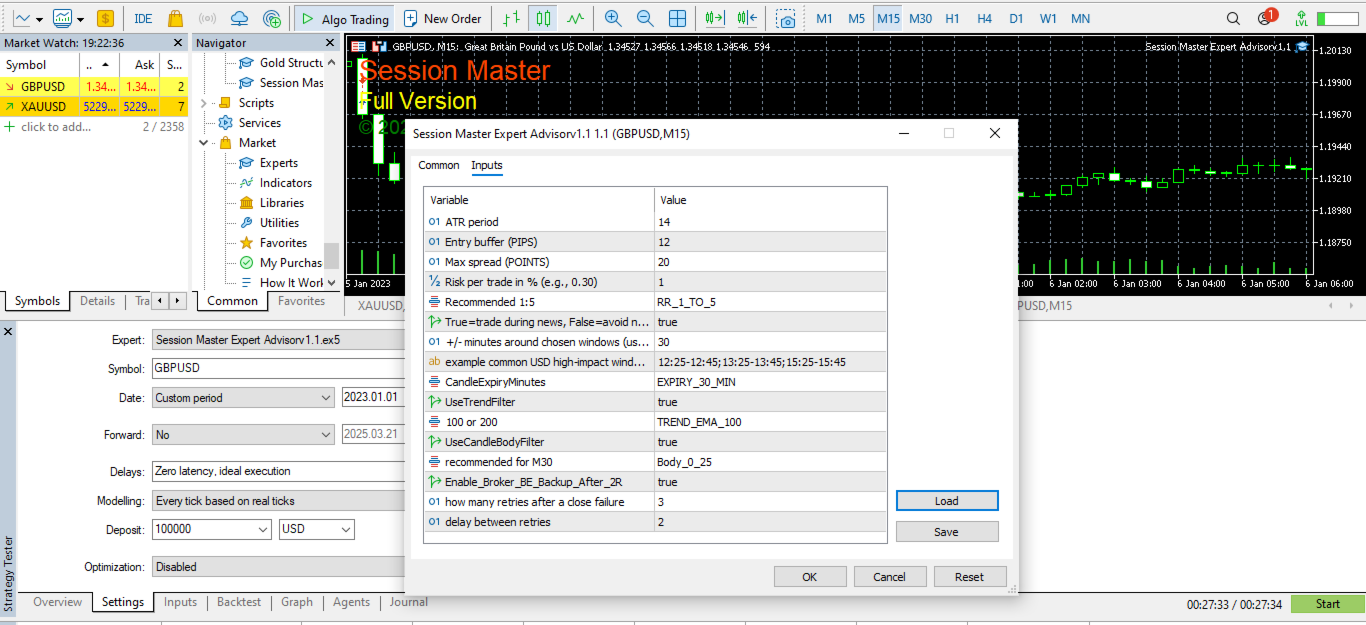The width and height of the screenshot is (1366, 625).
Task: Open the Forward dropdown
Action: (243, 435)
